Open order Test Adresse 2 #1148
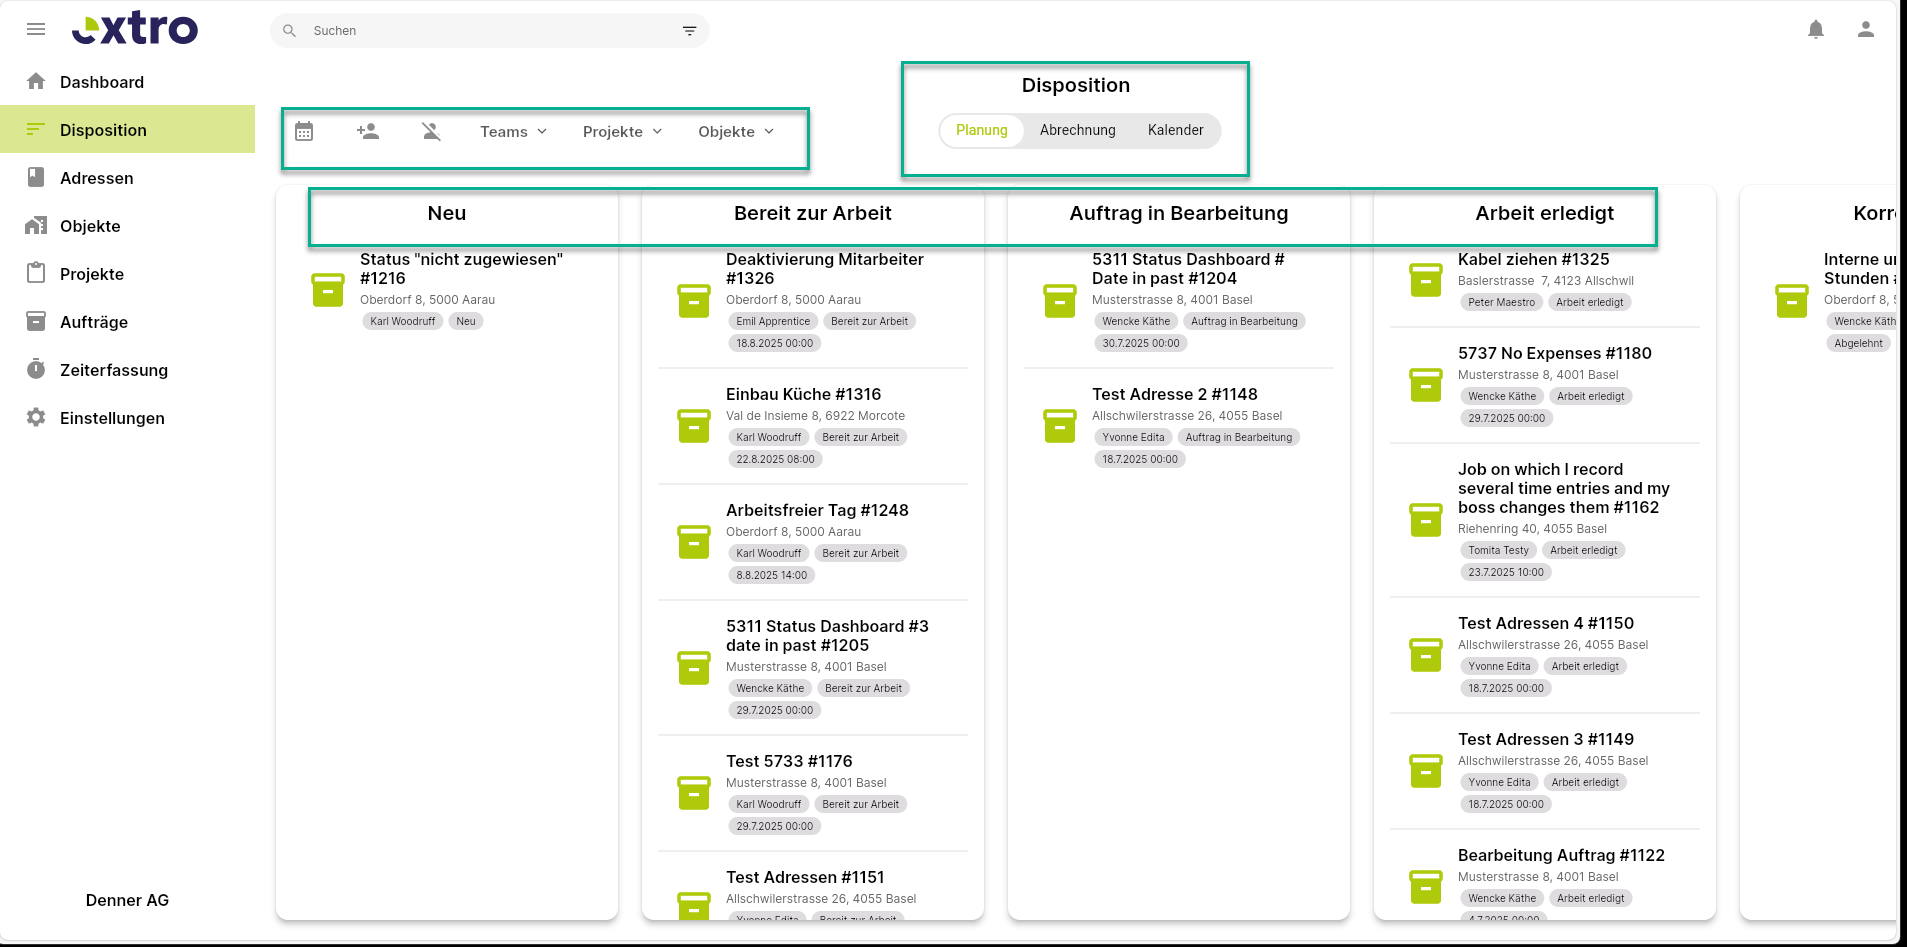The image size is (1907, 947). 1174,394
